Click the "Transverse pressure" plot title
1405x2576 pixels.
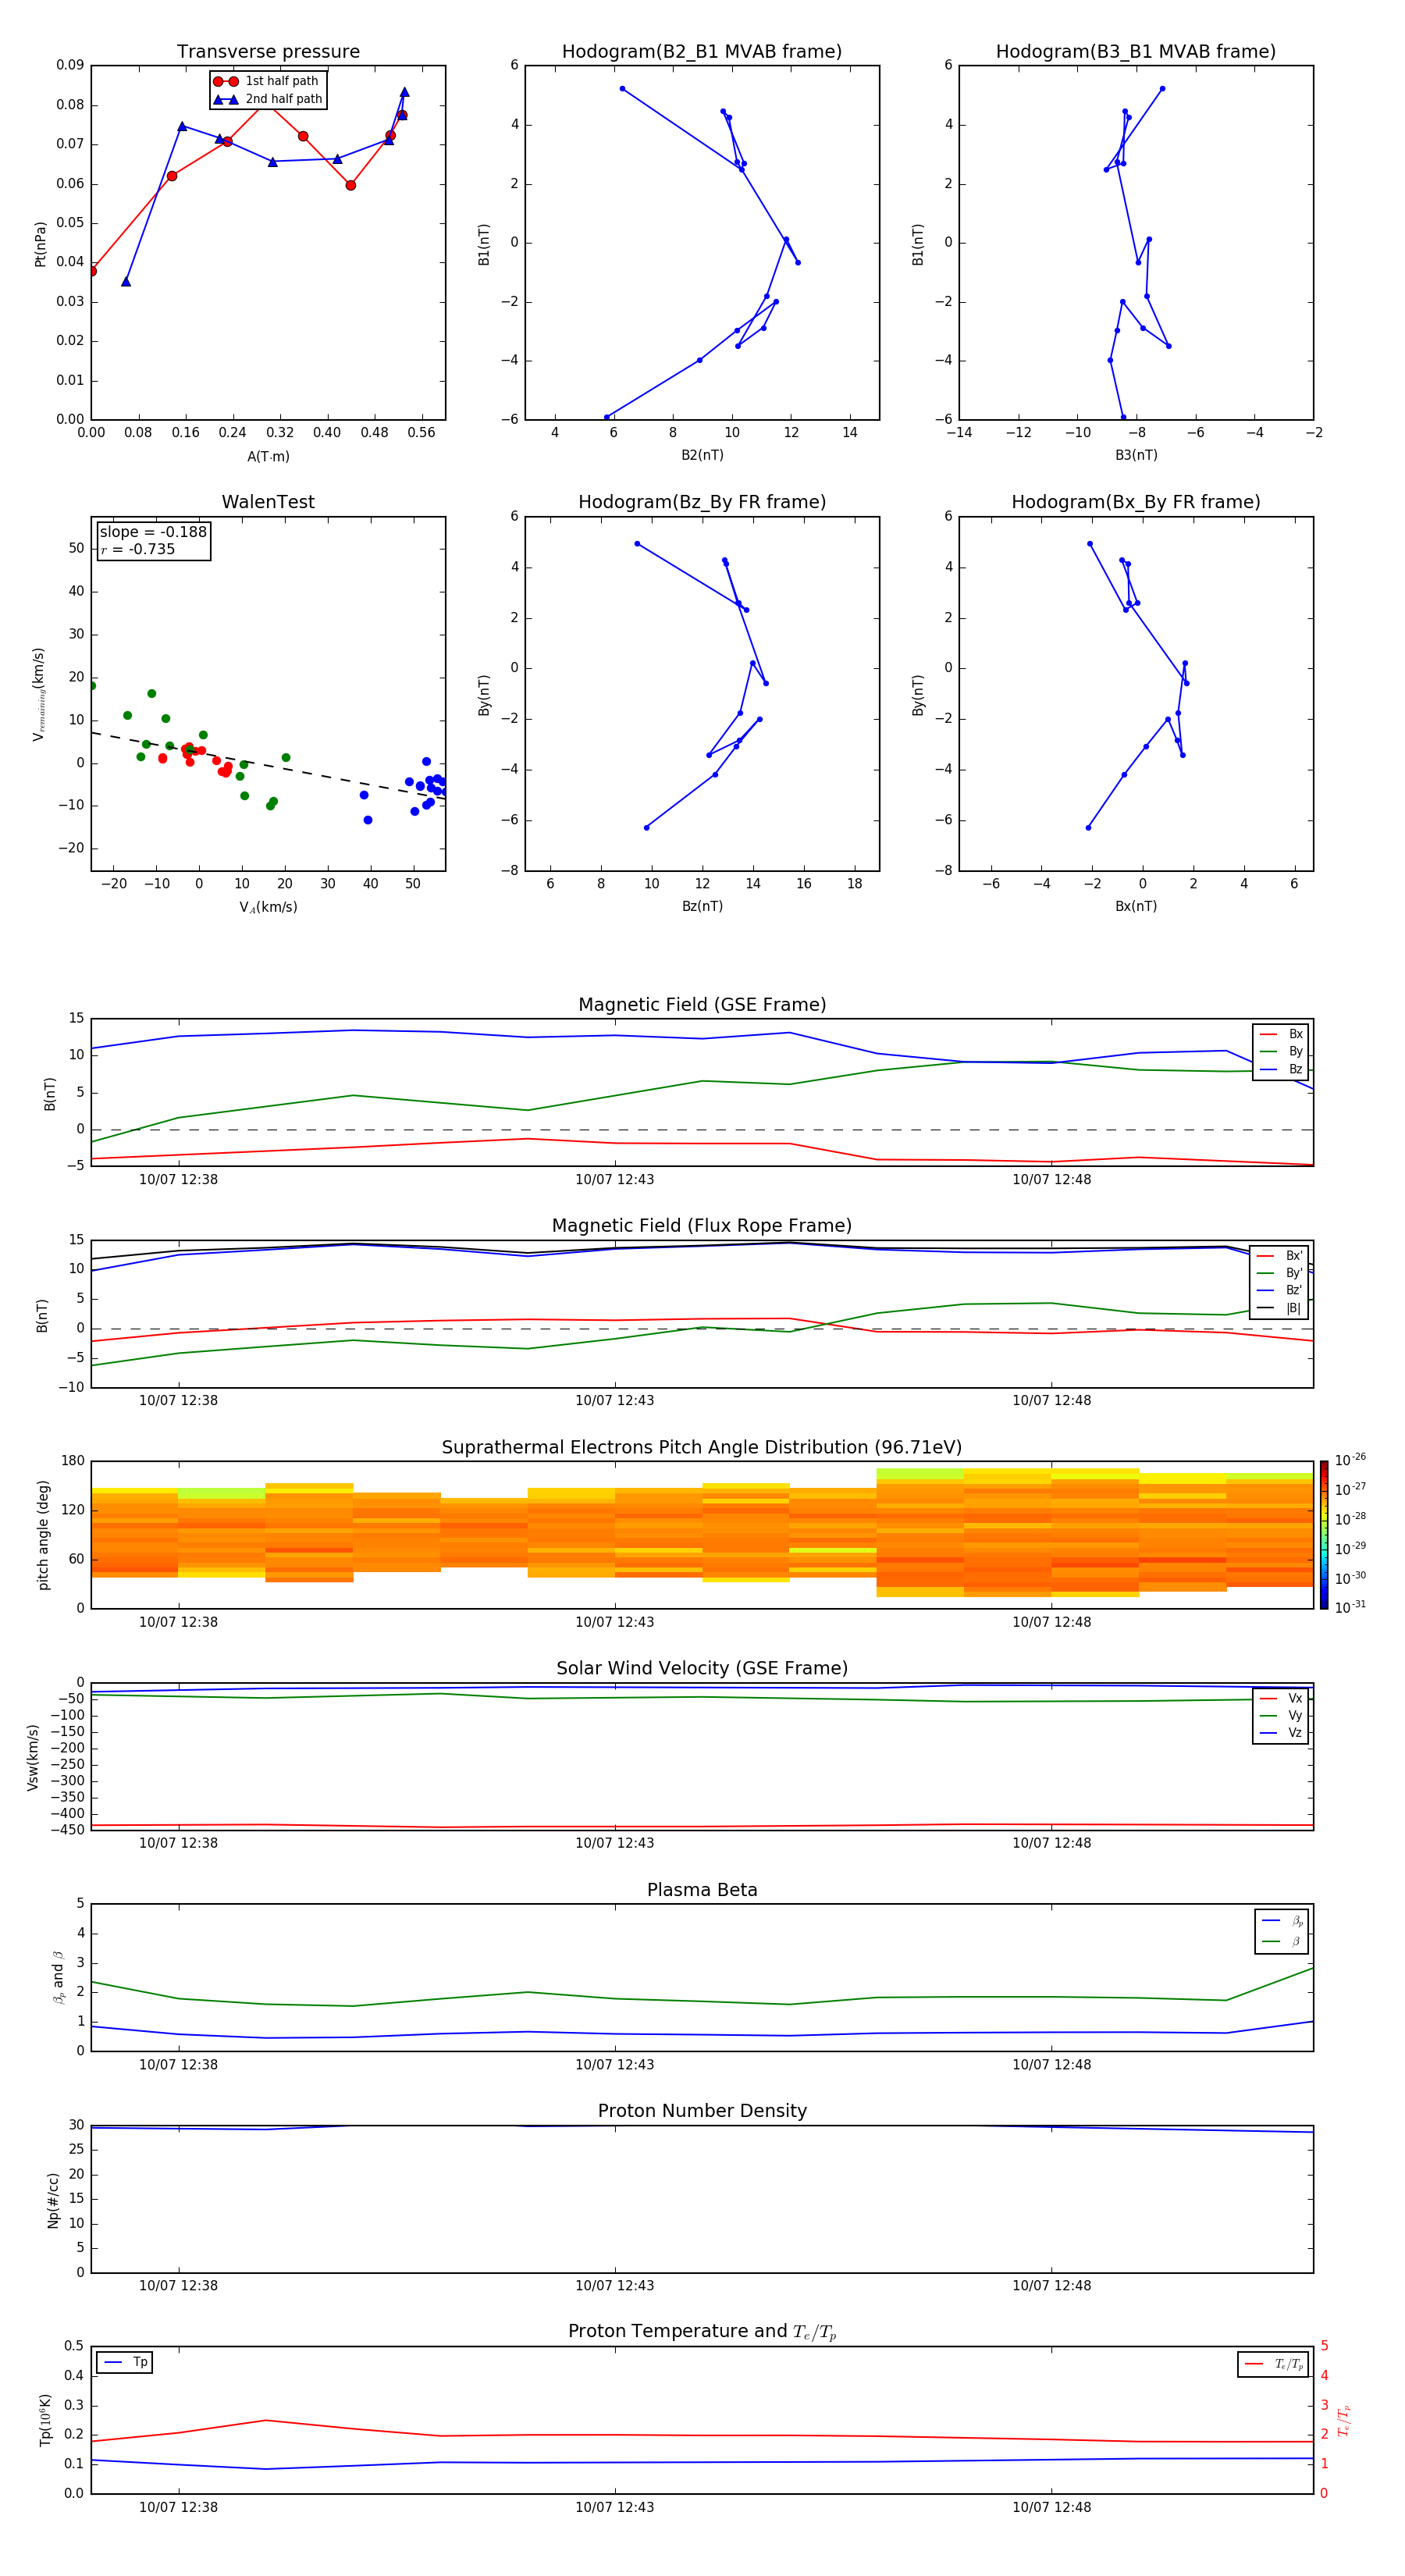click(x=268, y=52)
